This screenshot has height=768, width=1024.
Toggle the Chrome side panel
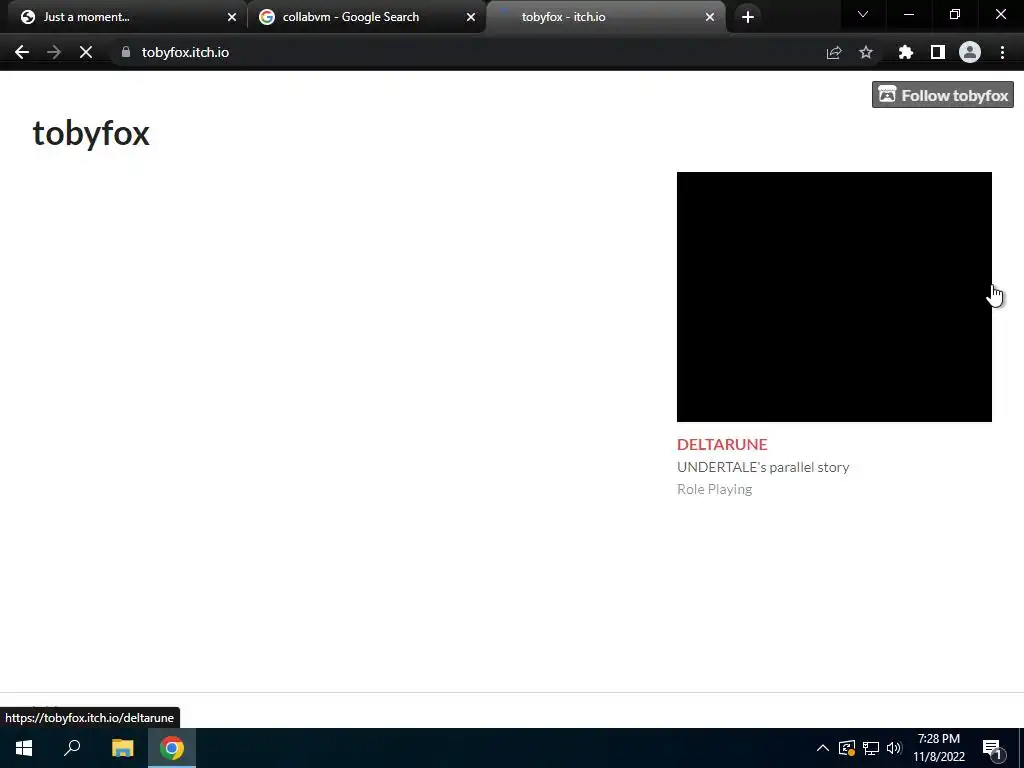(x=938, y=52)
